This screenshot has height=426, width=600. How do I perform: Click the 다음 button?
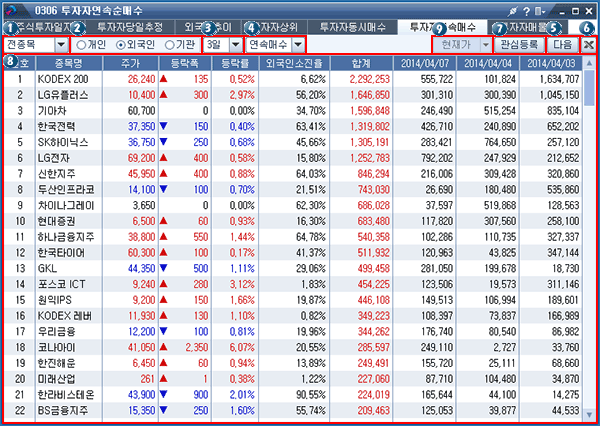click(562, 45)
